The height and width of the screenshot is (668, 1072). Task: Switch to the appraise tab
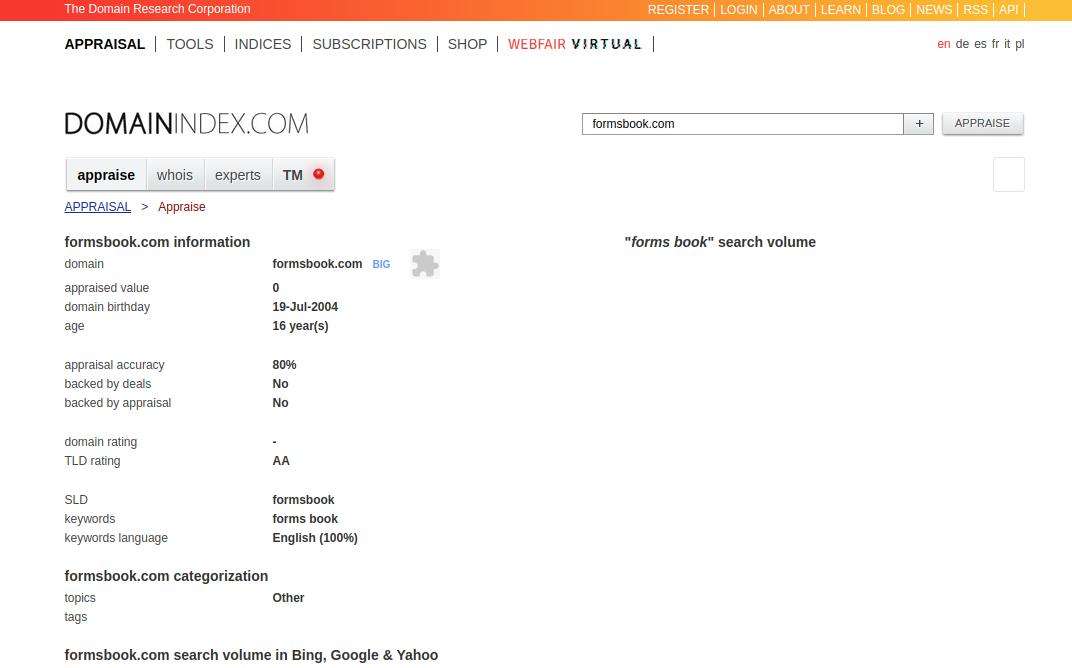click(106, 175)
